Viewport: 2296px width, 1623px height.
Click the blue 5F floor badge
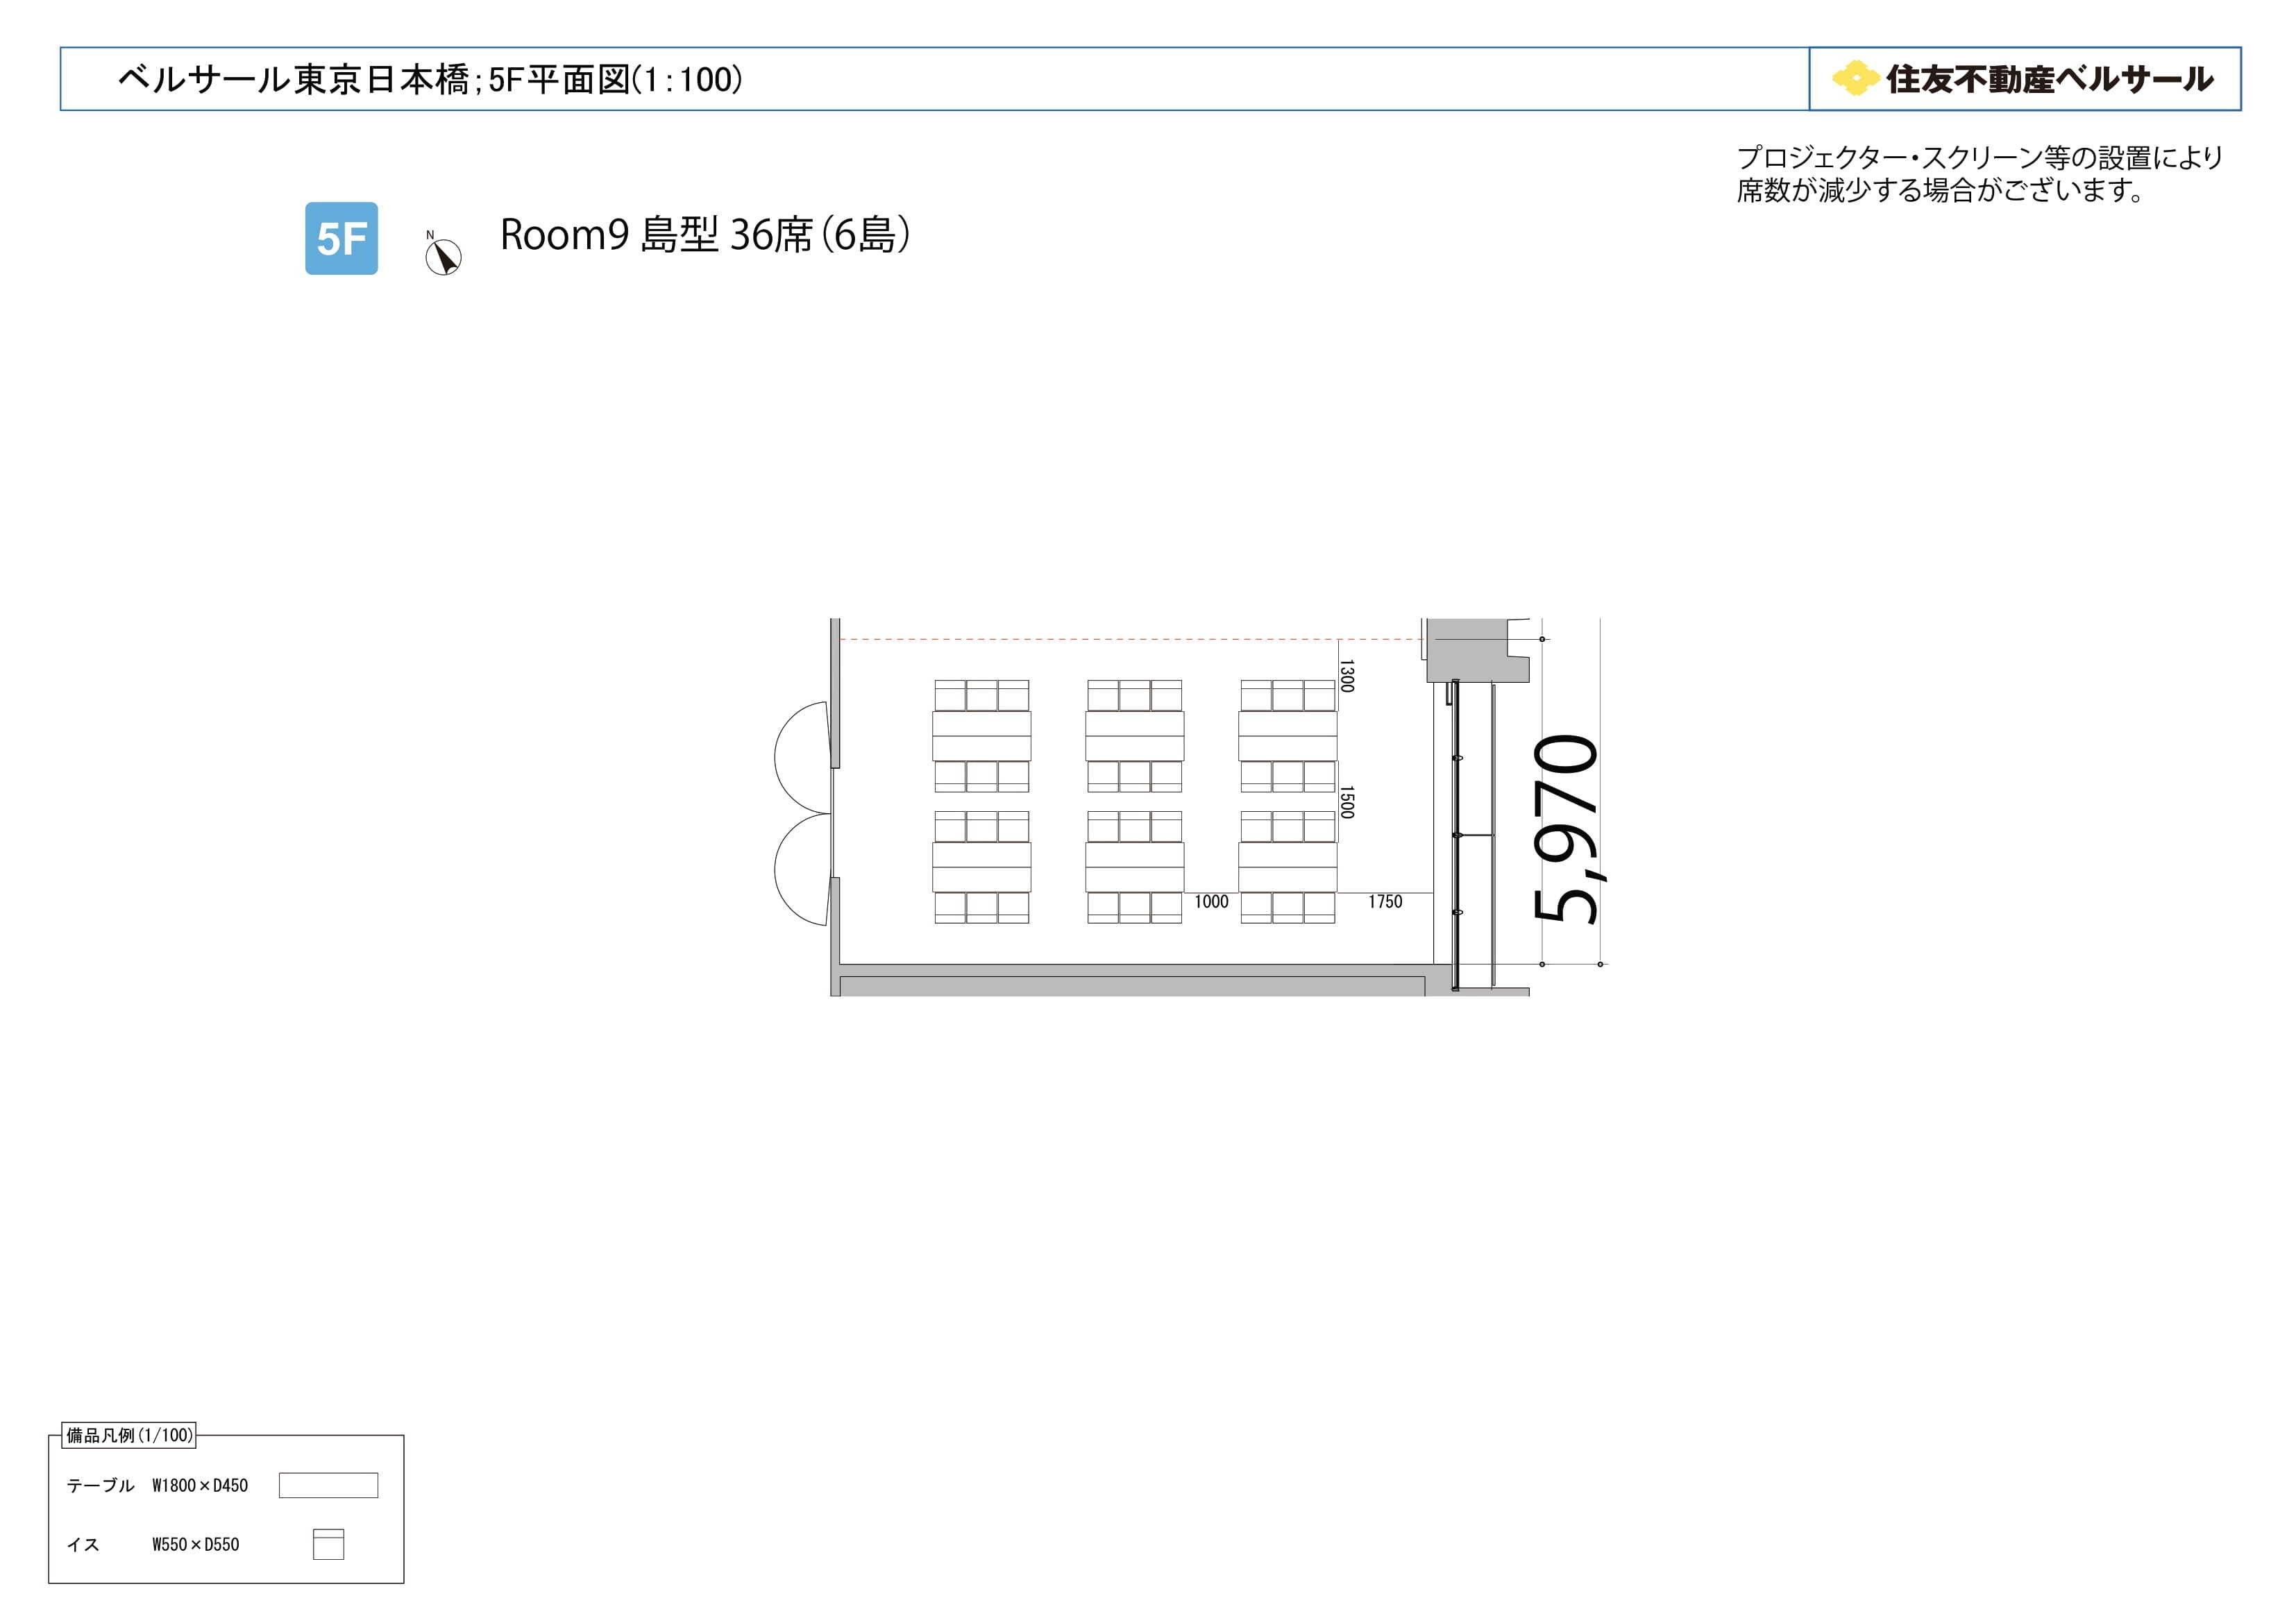pos(341,238)
